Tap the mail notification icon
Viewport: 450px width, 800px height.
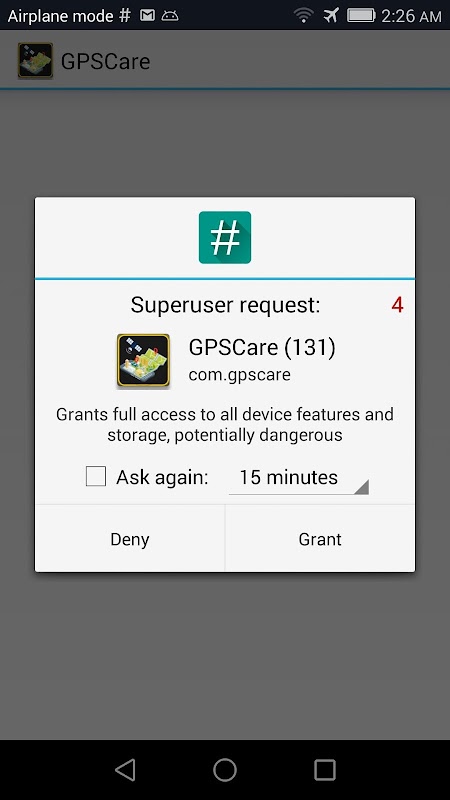click(147, 15)
